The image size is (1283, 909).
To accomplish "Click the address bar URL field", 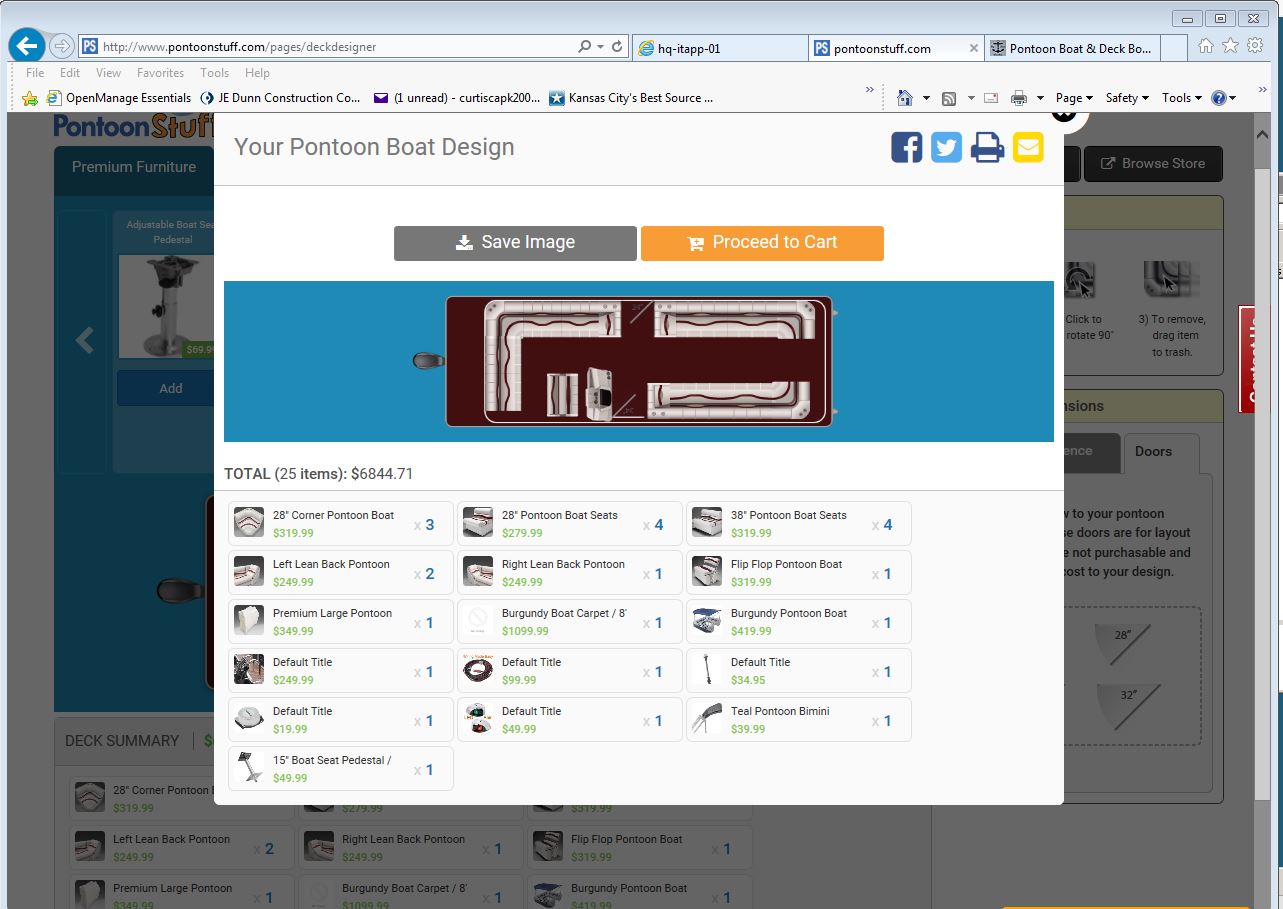I will 335,47.
